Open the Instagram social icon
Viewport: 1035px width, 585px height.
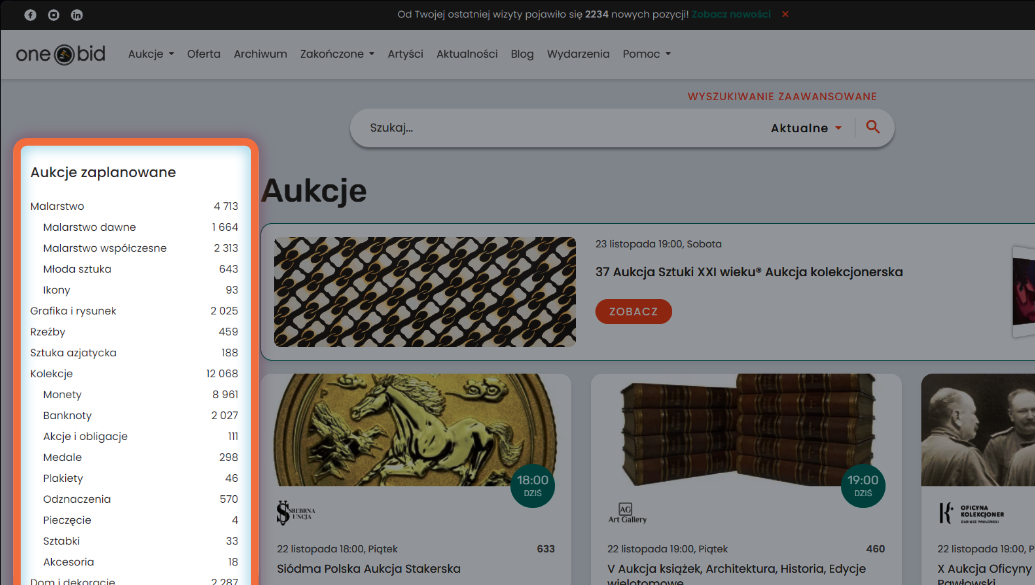53,15
